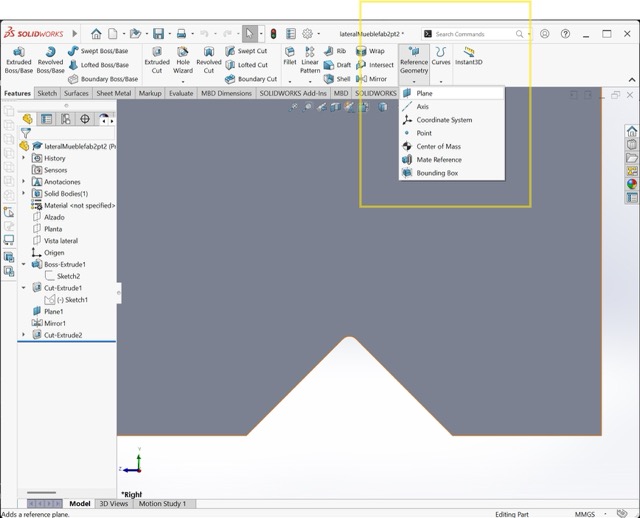Select the Draft feature
Screen dimensions: 640x518
(337, 65)
